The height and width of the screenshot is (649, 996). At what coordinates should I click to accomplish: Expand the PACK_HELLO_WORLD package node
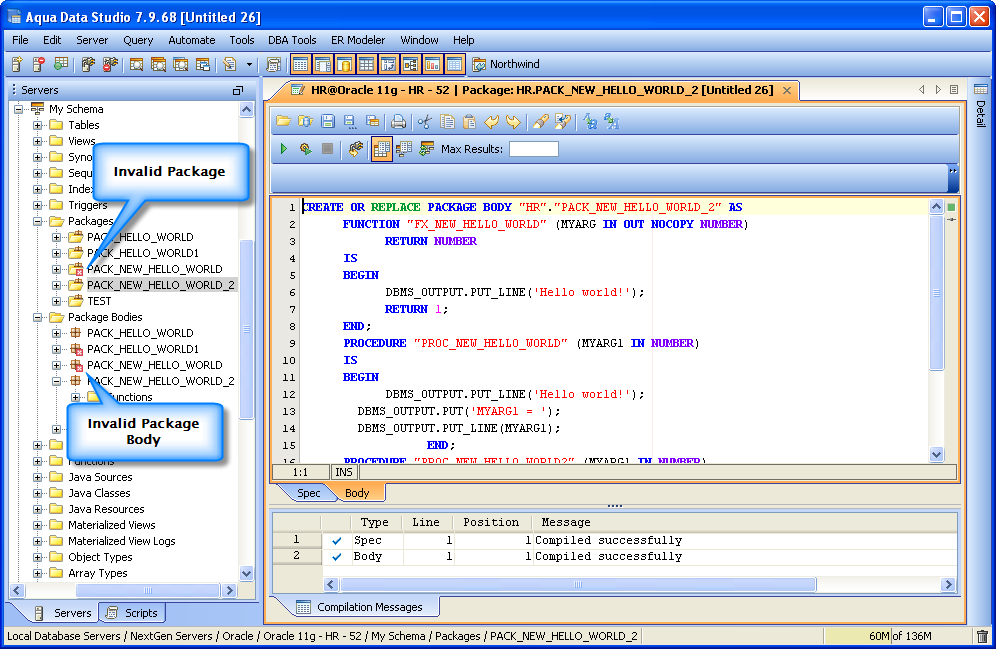(x=57, y=237)
